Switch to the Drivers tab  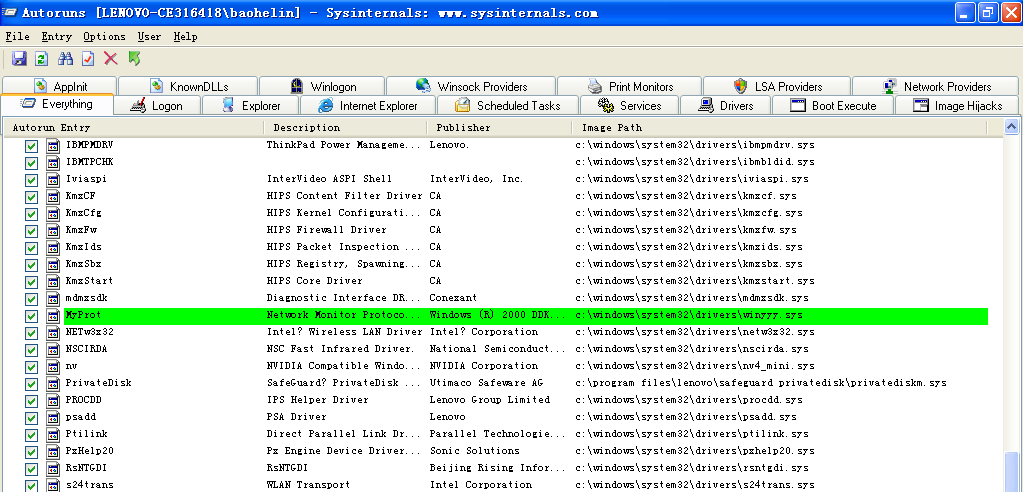(725, 106)
